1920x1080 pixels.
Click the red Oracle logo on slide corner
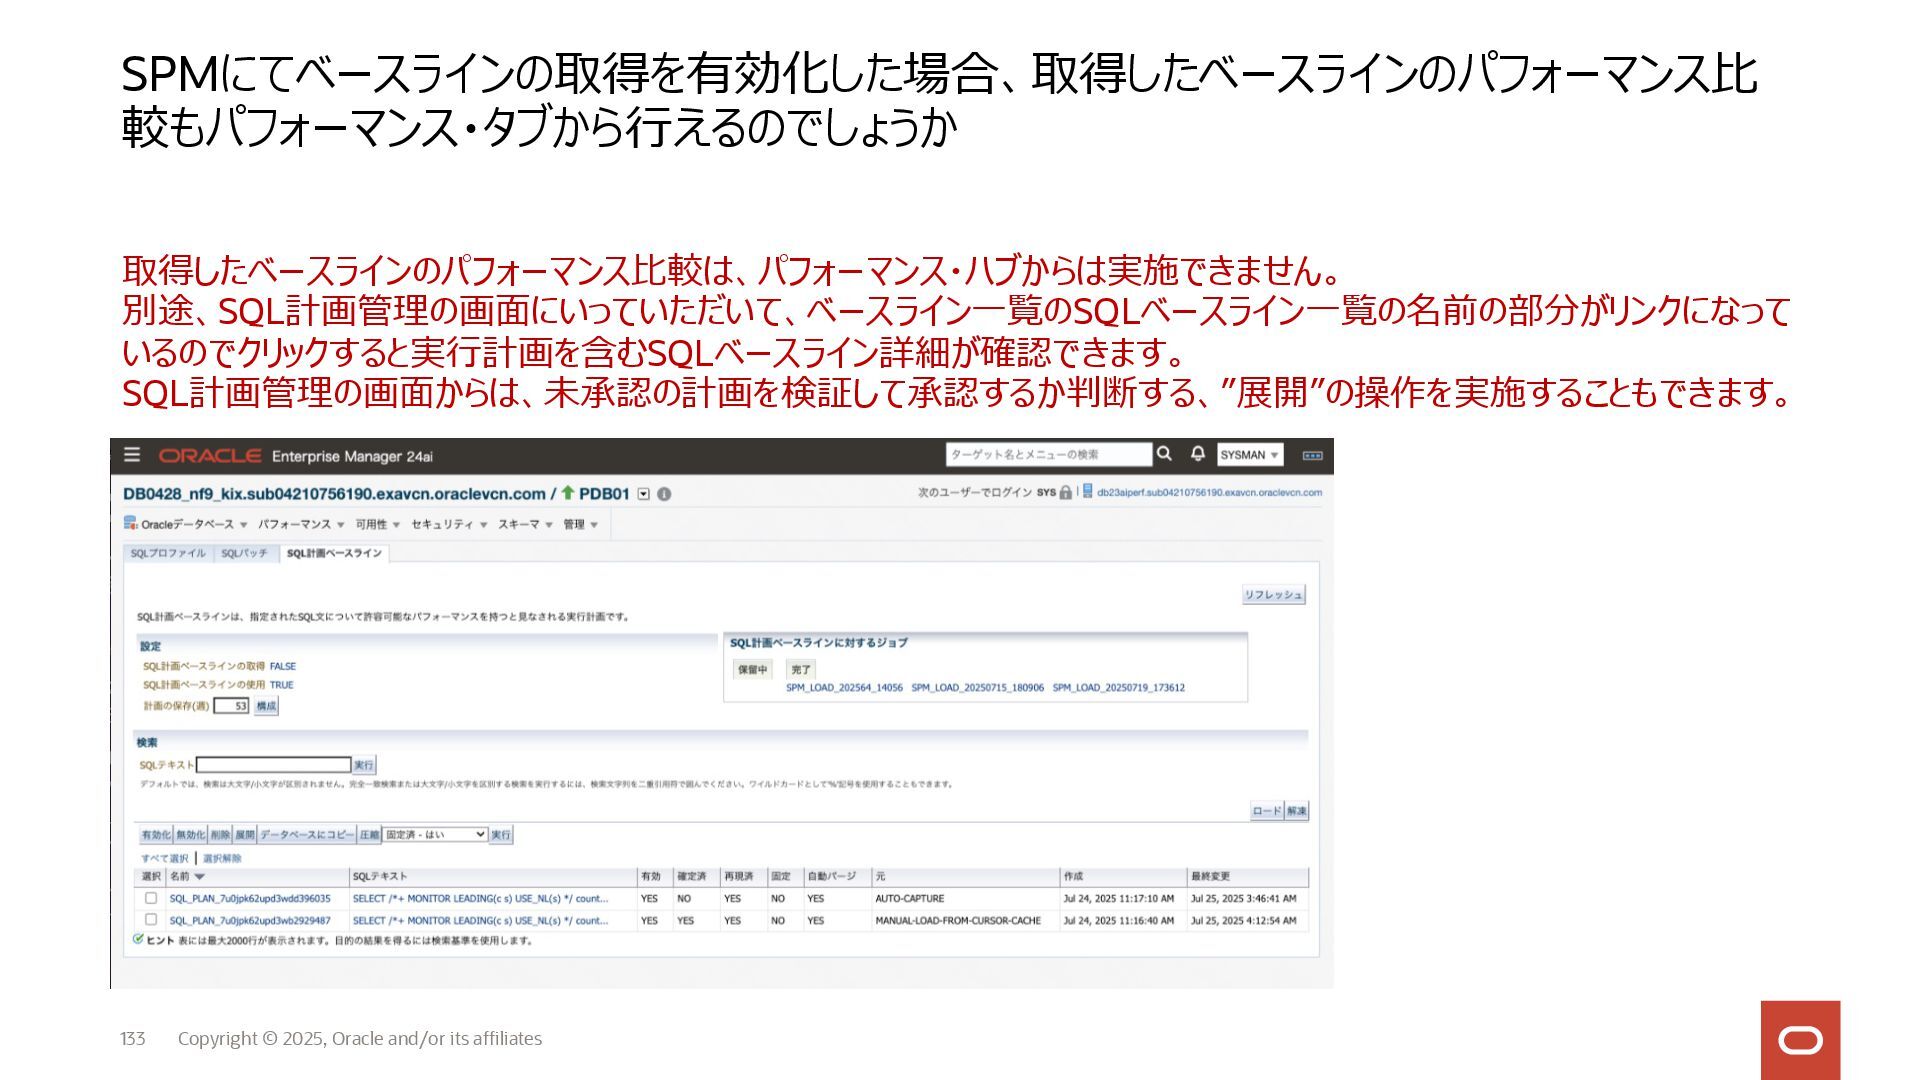pyautogui.click(x=1800, y=1040)
